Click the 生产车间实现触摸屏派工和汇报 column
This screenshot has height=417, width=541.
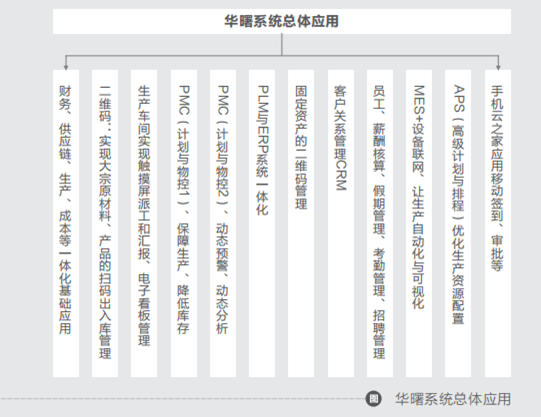click(144, 224)
